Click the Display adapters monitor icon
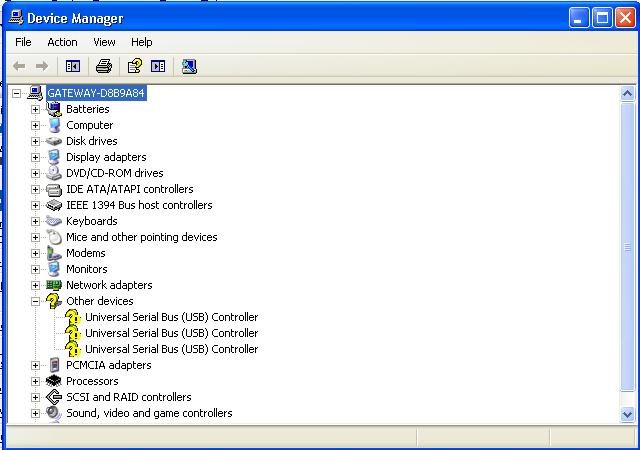Screen dimensions: 640x450 tap(54, 157)
